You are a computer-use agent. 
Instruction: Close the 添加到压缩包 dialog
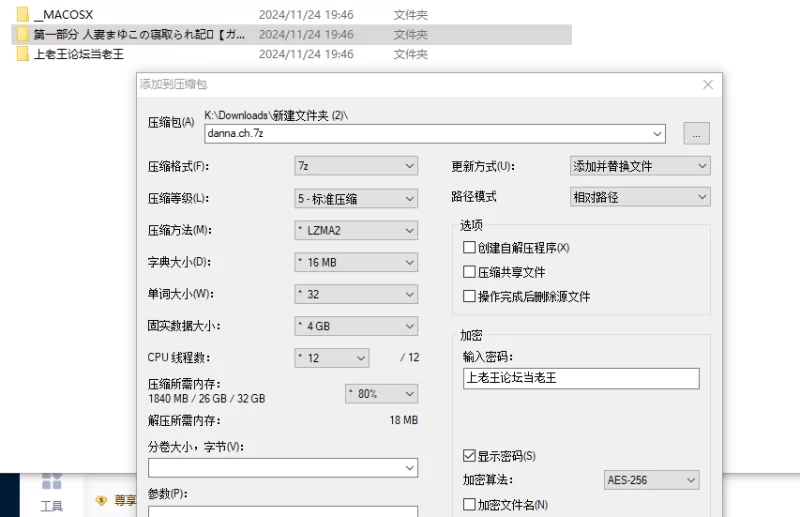tap(708, 85)
